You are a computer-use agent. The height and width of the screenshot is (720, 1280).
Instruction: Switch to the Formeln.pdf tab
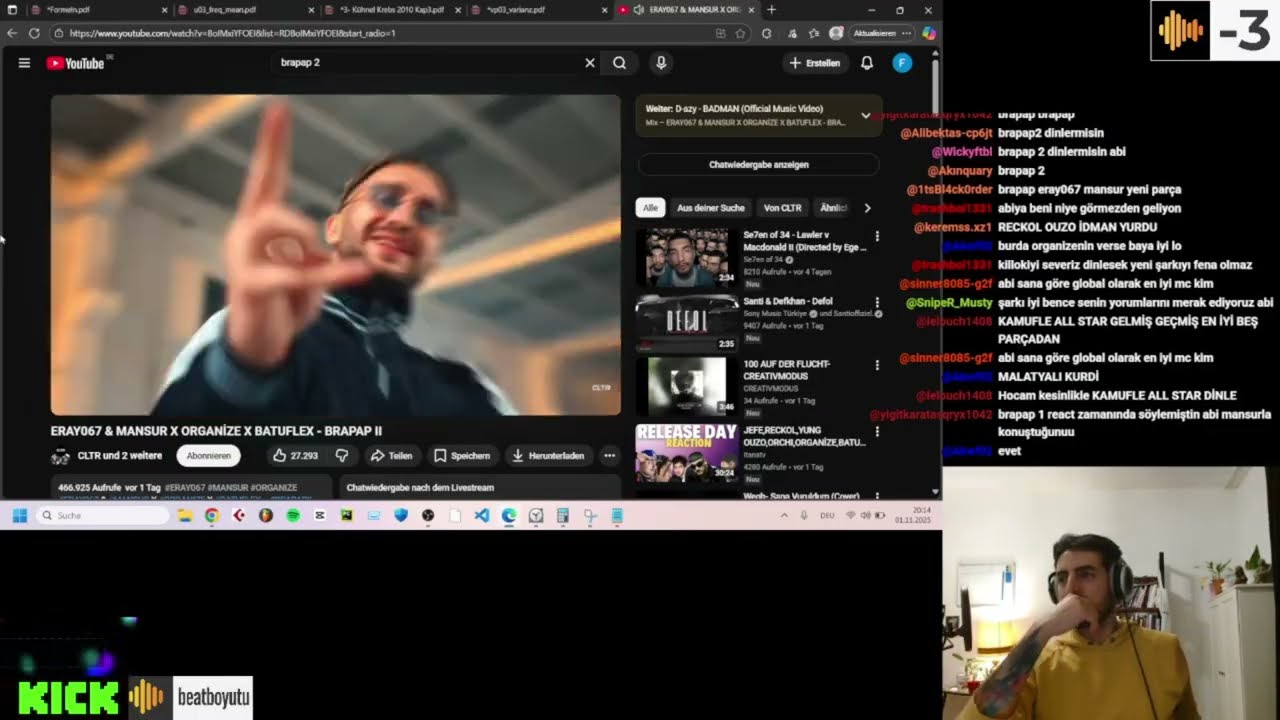(98, 10)
